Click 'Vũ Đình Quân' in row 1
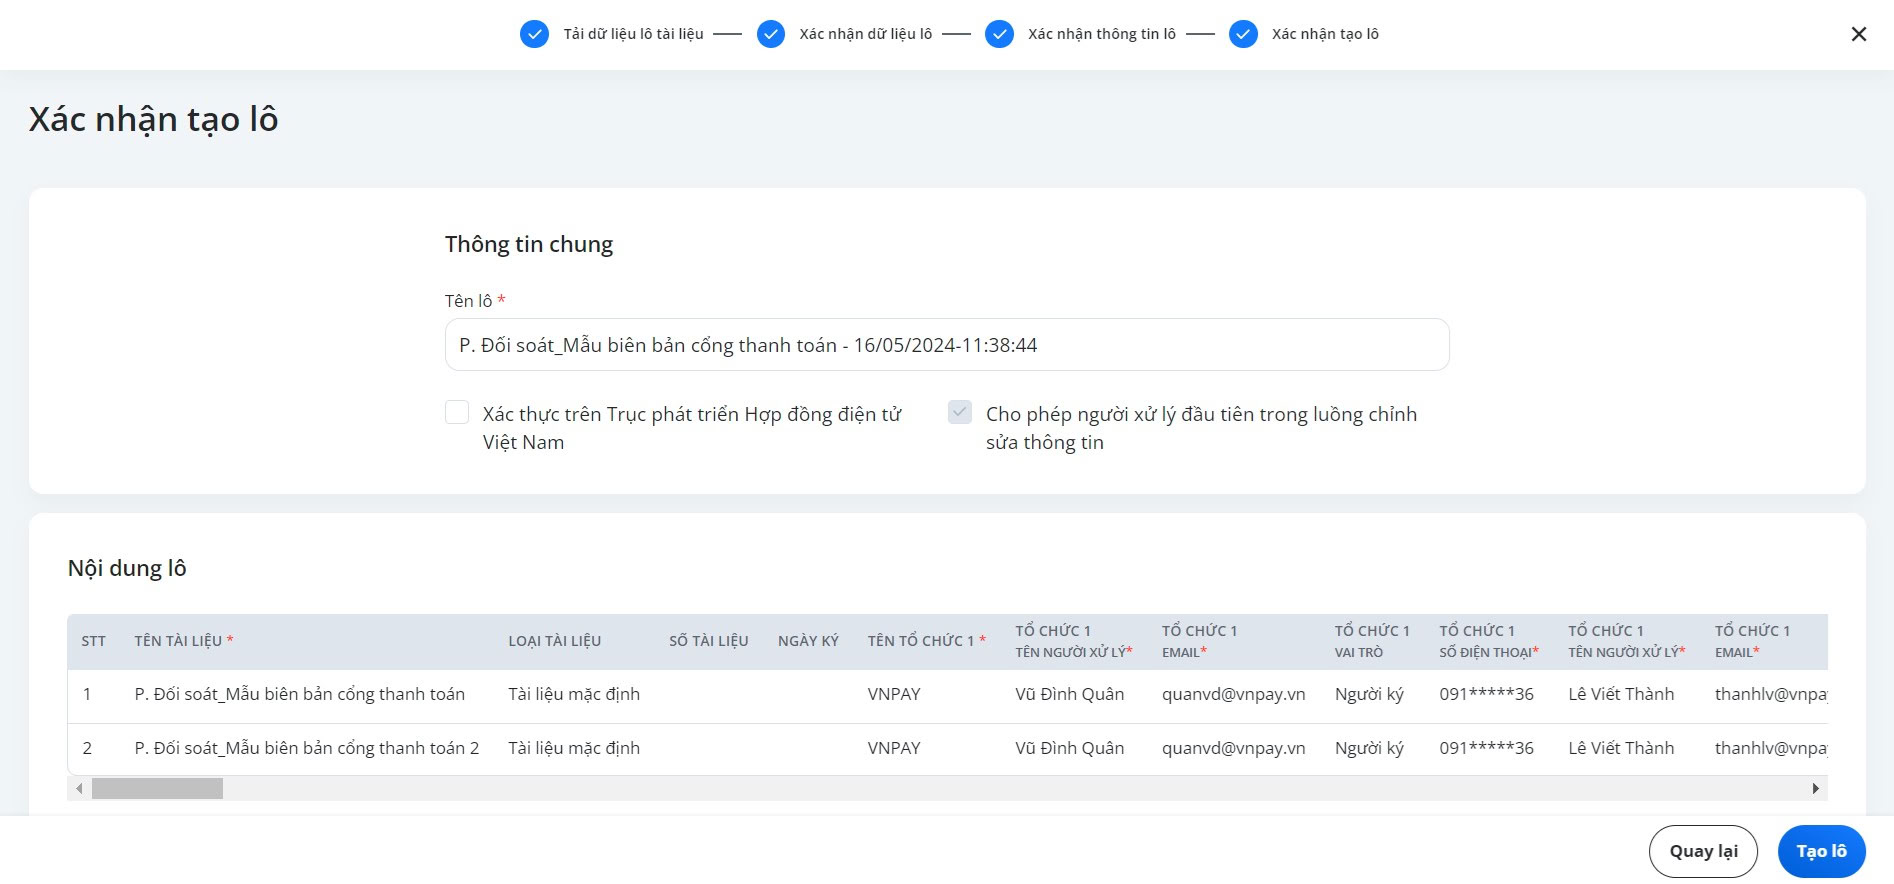 tap(1069, 694)
